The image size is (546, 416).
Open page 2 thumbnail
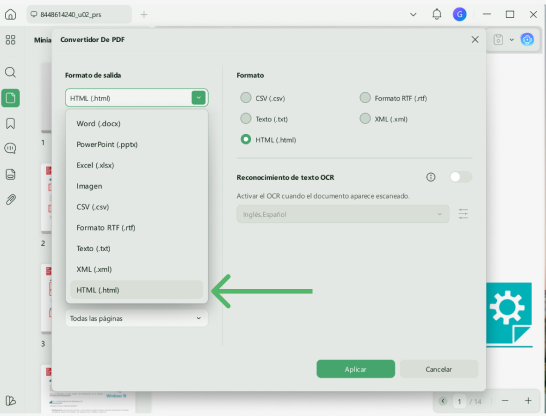click(46, 198)
